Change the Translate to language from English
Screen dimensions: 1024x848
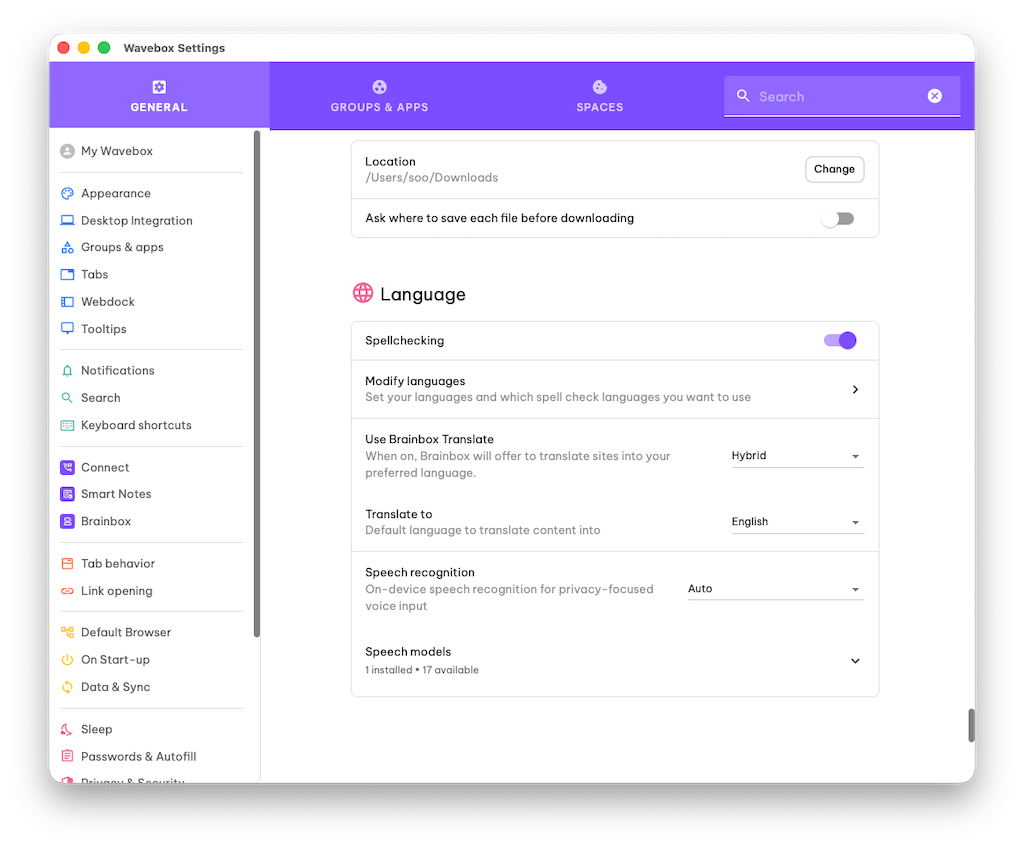click(x=797, y=521)
